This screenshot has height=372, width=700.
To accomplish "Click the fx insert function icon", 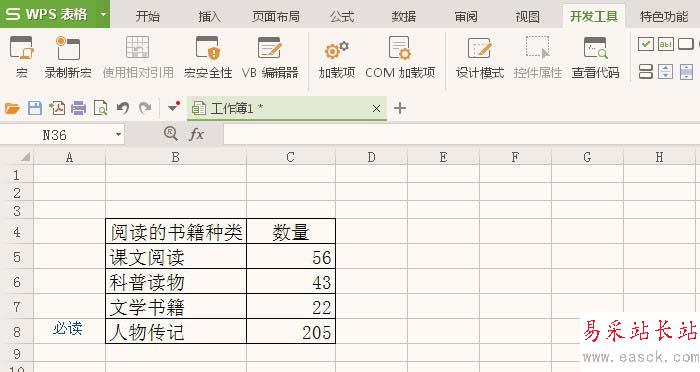I will tap(196, 134).
